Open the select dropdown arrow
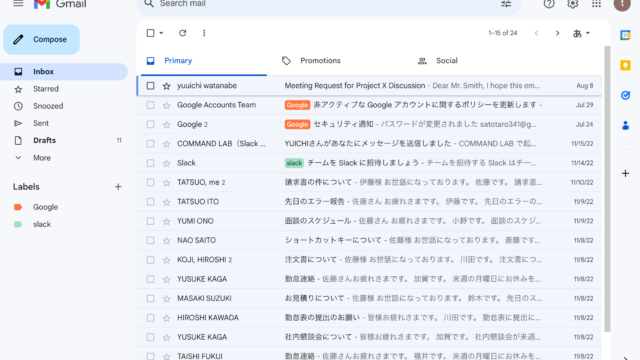Screen dimensions: 640x360 tap(161, 33)
